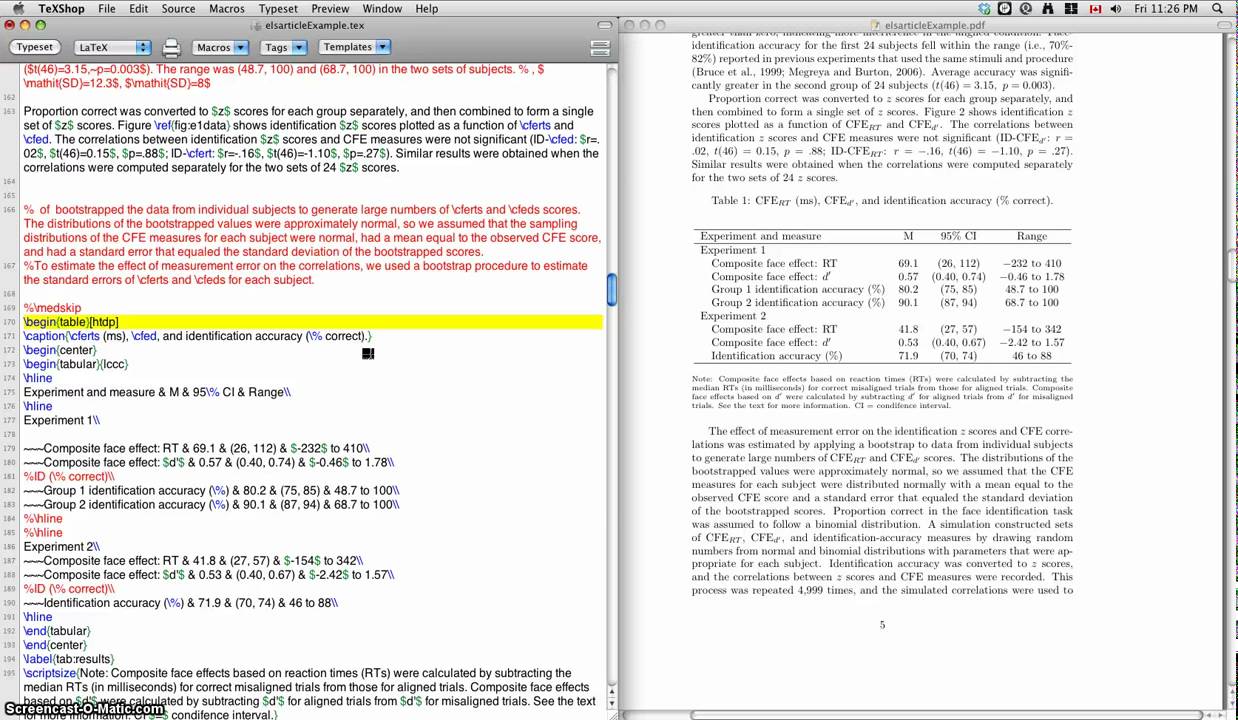The height and width of the screenshot is (720, 1238).
Task: Click the printer icon in the toolbar
Action: pos(171,47)
